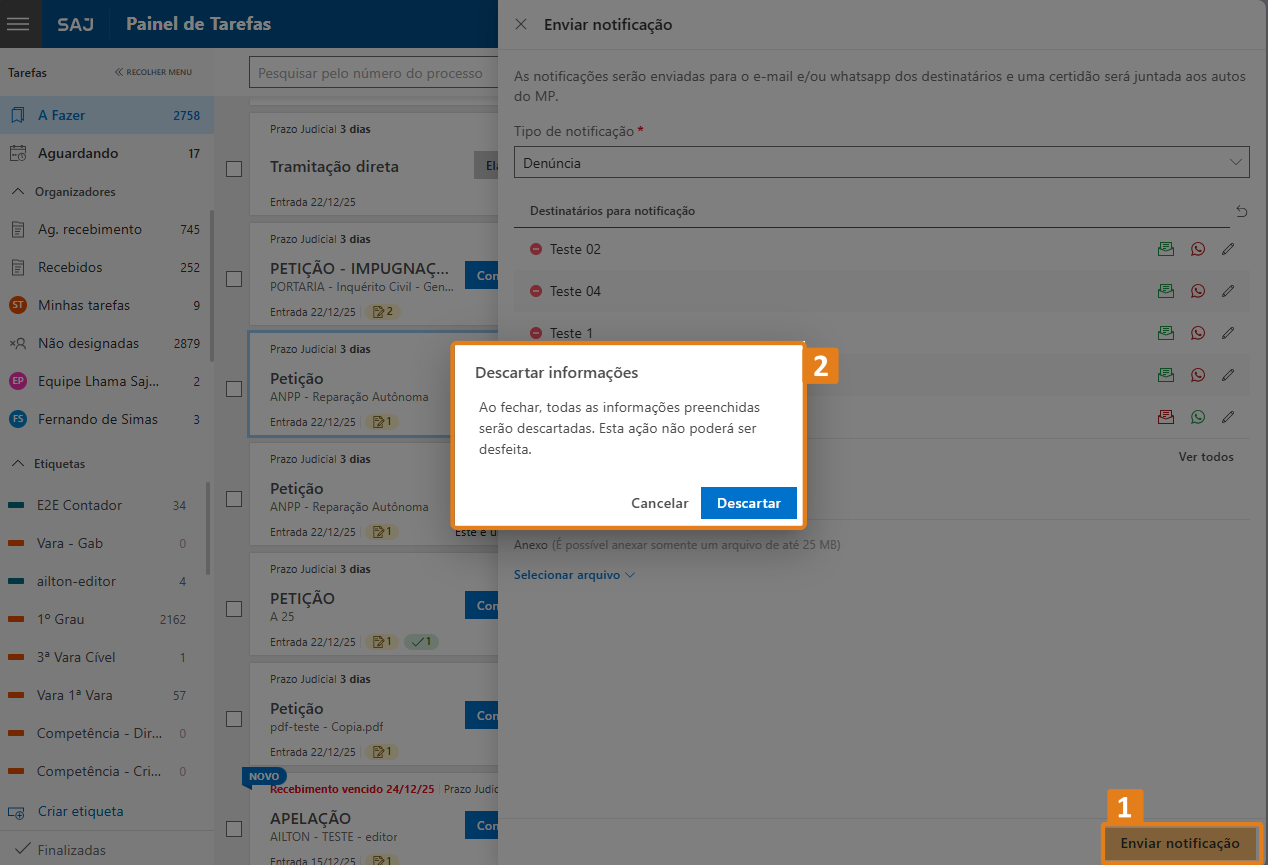Open the Aguardando task list

coord(78,153)
